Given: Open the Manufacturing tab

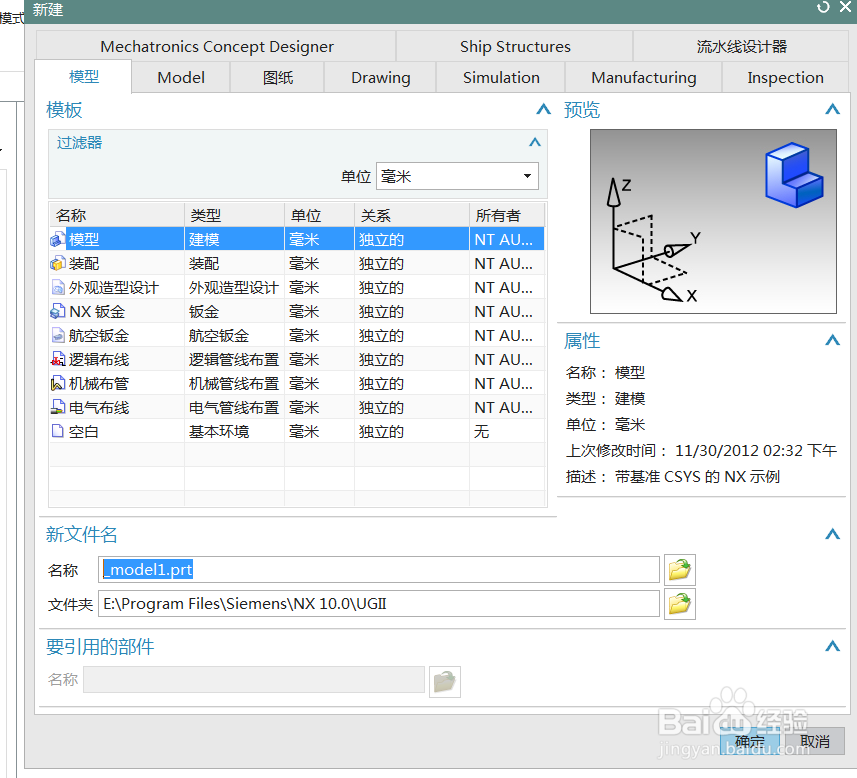Looking at the screenshot, I should [643, 78].
